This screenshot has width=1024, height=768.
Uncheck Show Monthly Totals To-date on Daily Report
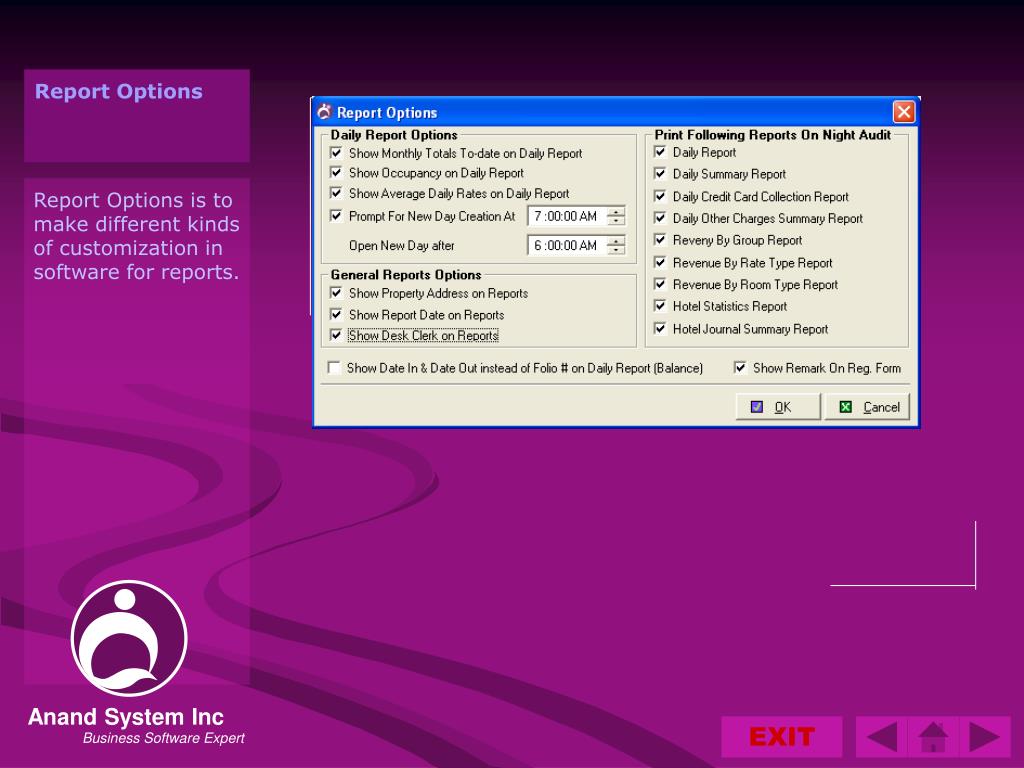coord(336,153)
